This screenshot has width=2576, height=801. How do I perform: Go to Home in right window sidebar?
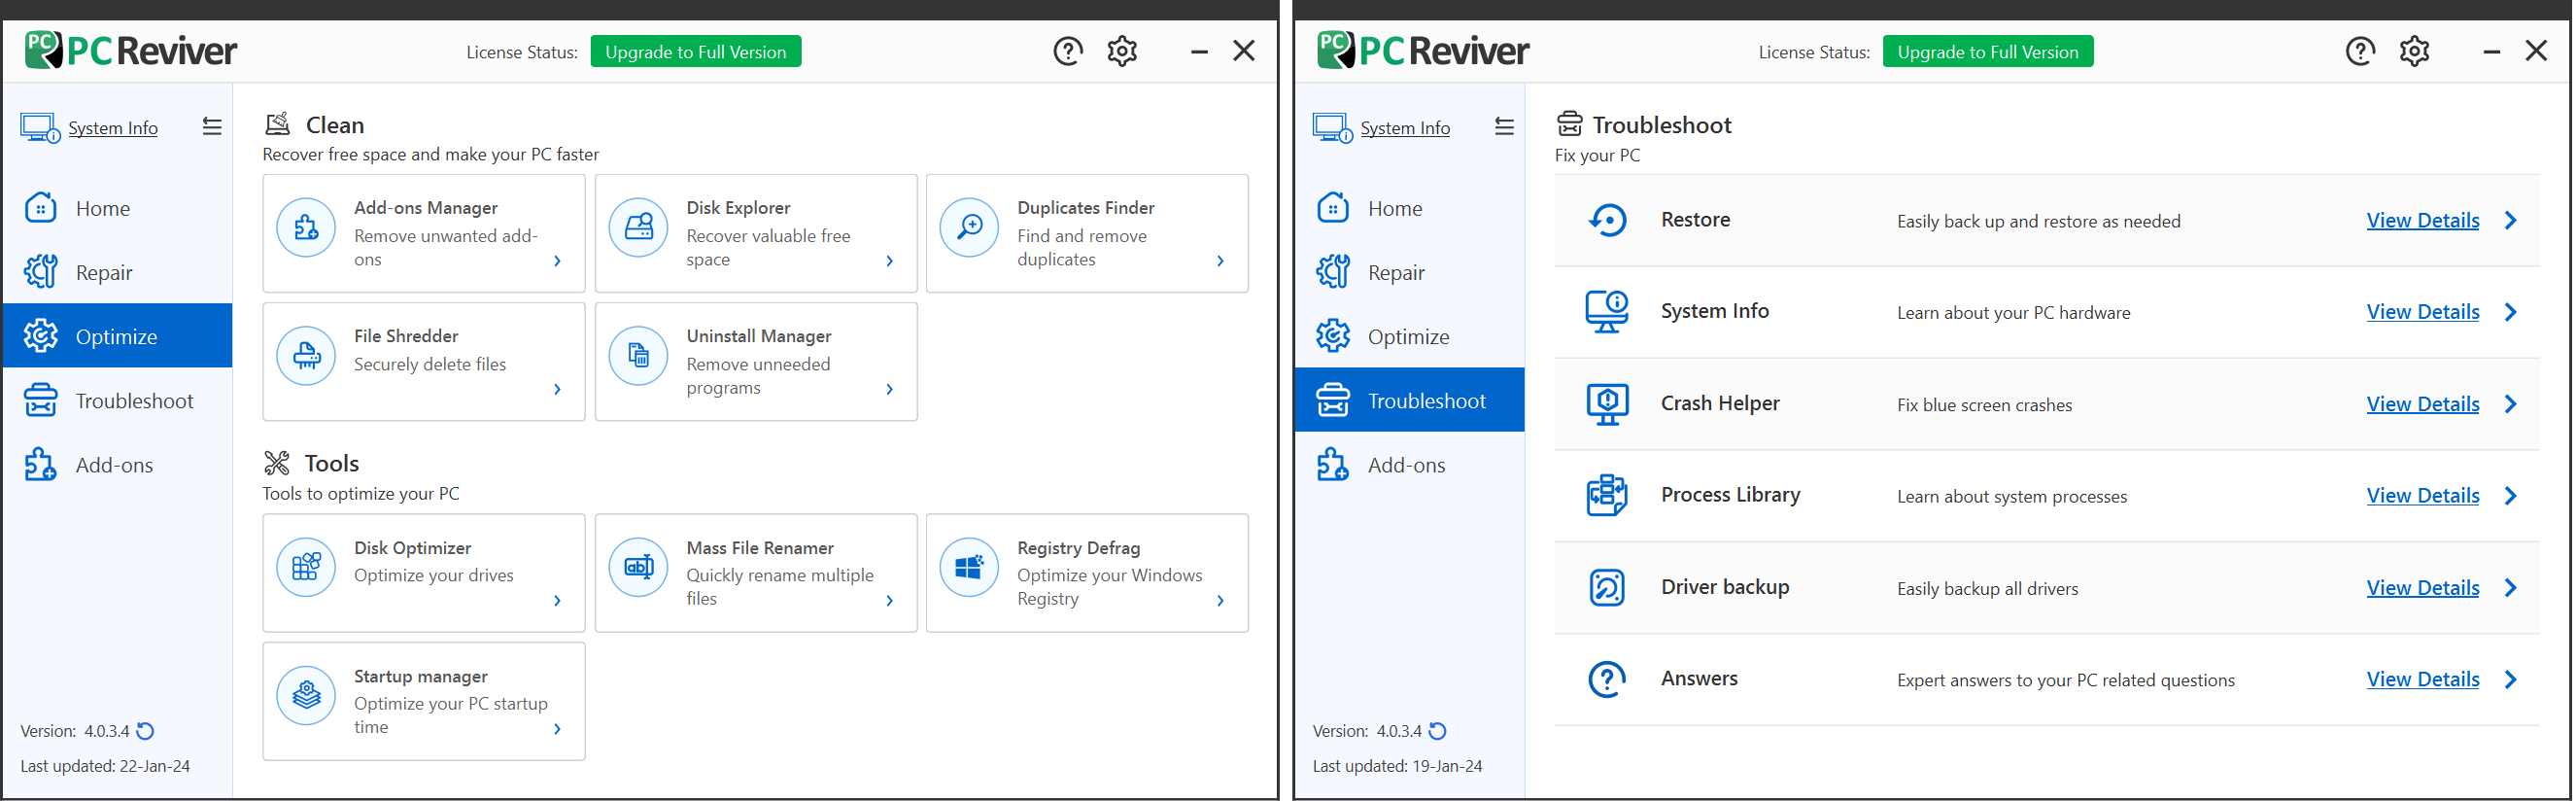pyautogui.click(x=1410, y=208)
